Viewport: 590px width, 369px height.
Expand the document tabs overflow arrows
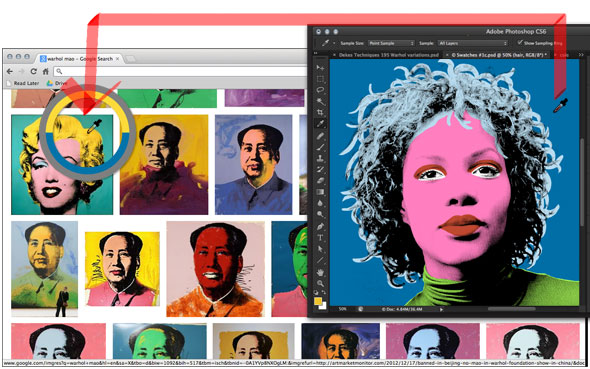click(581, 55)
